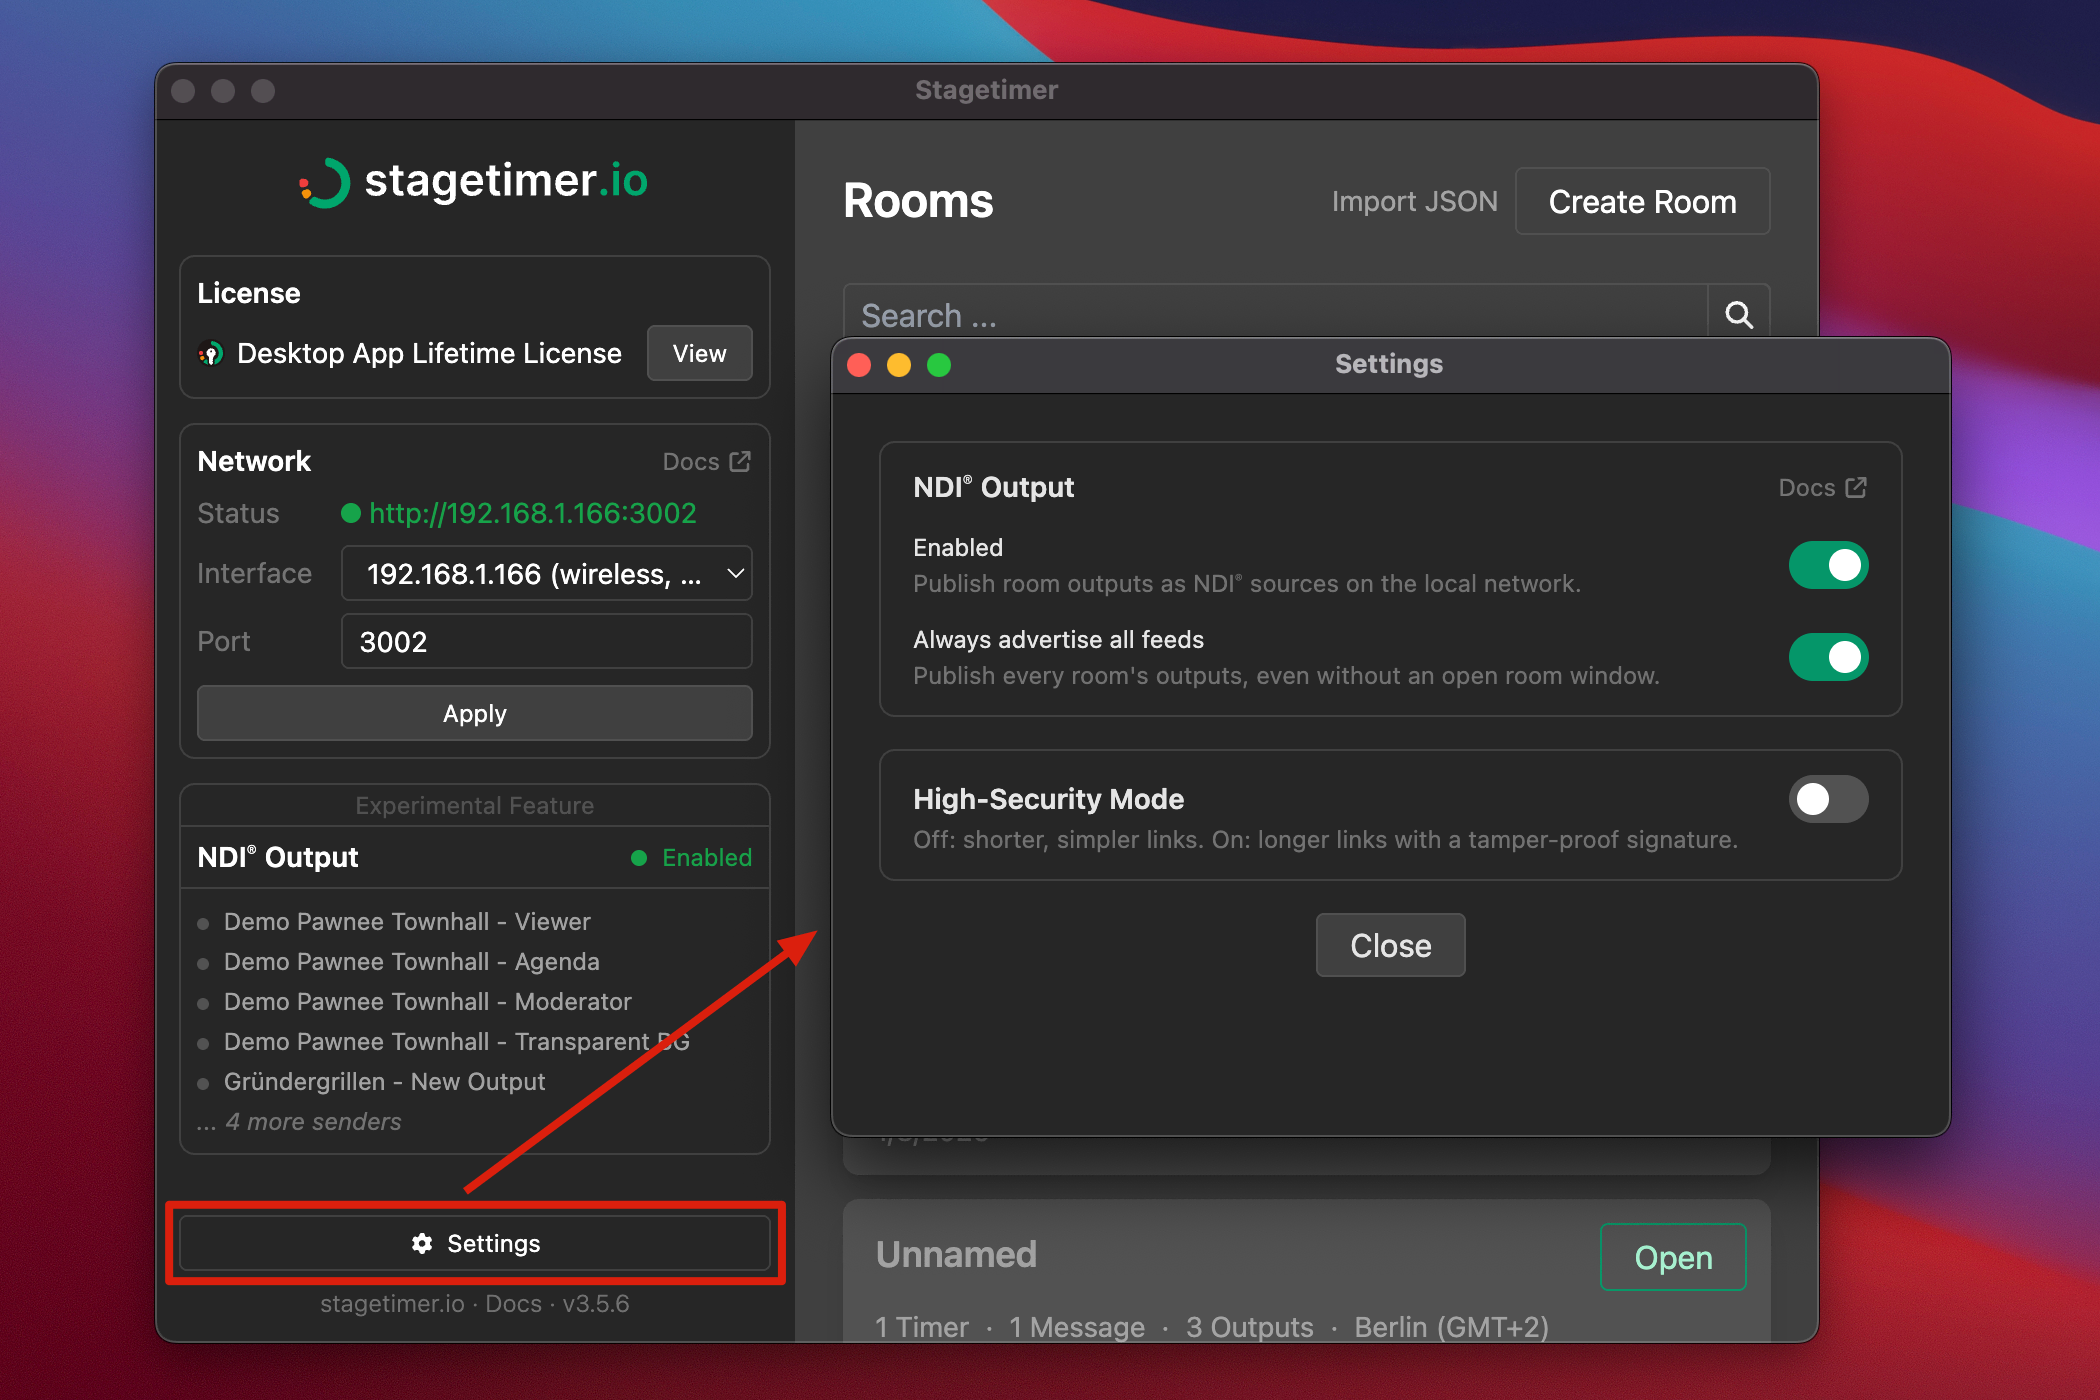The width and height of the screenshot is (2100, 1400).
Task: Close the Settings window with red button
Action: pos(859,365)
